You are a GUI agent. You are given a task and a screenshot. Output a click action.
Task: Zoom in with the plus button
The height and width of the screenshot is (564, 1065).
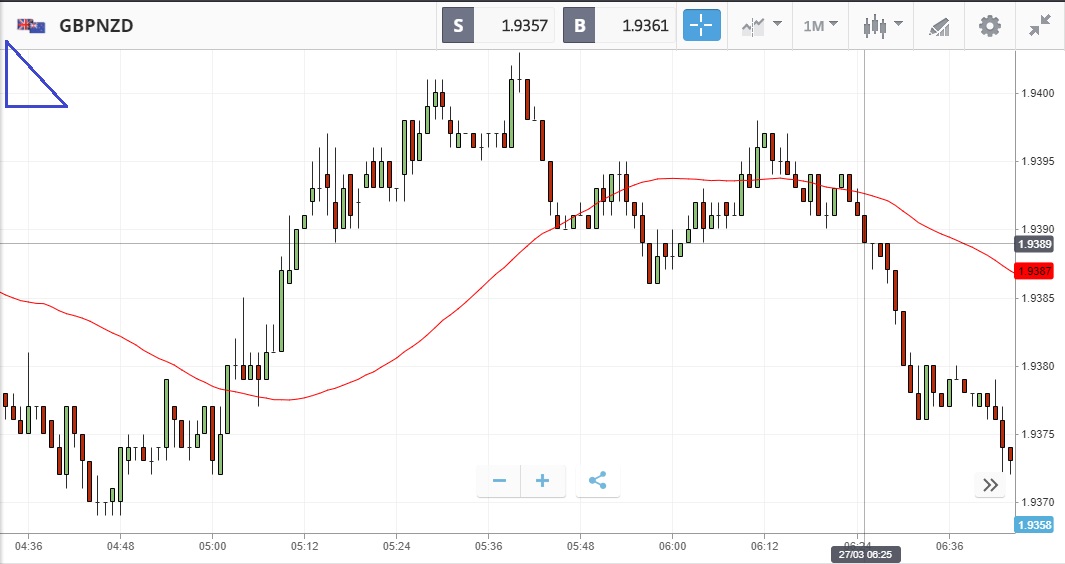(543, 481)
